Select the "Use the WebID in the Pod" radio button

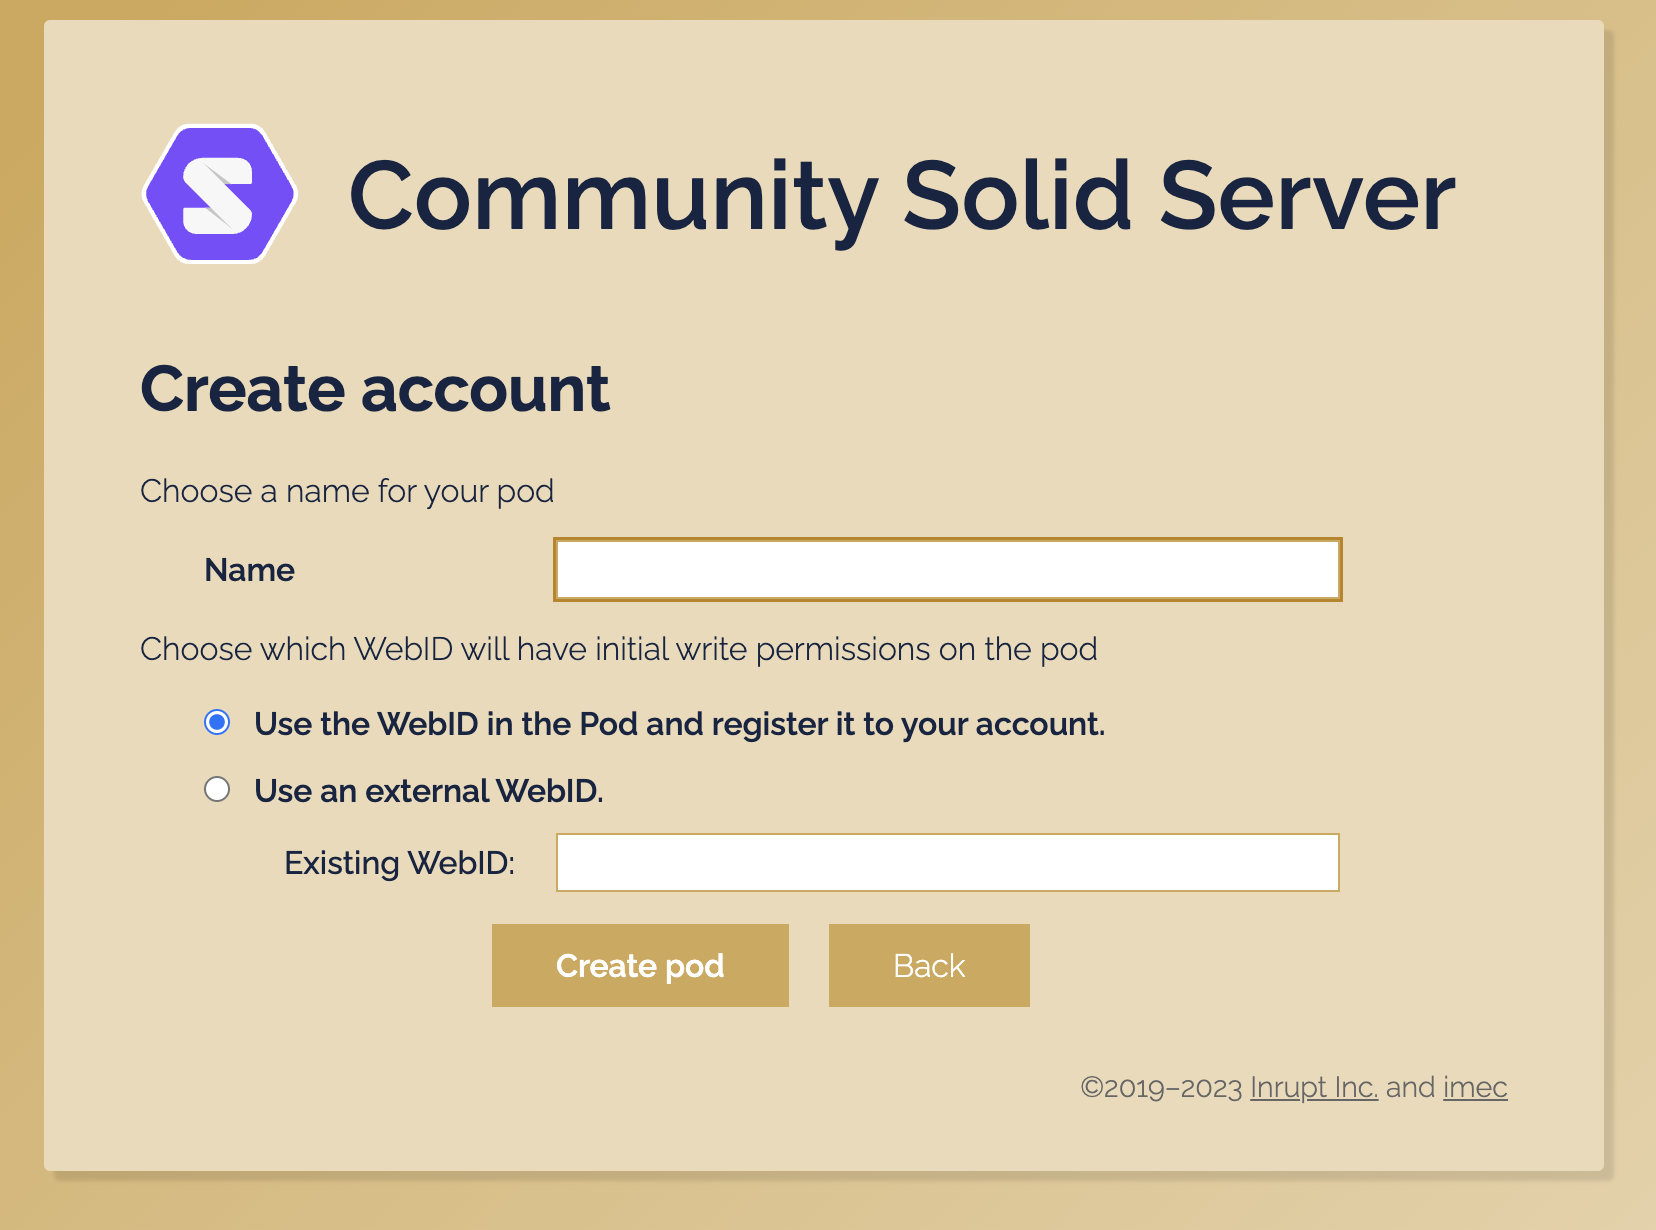click(217, 723)
